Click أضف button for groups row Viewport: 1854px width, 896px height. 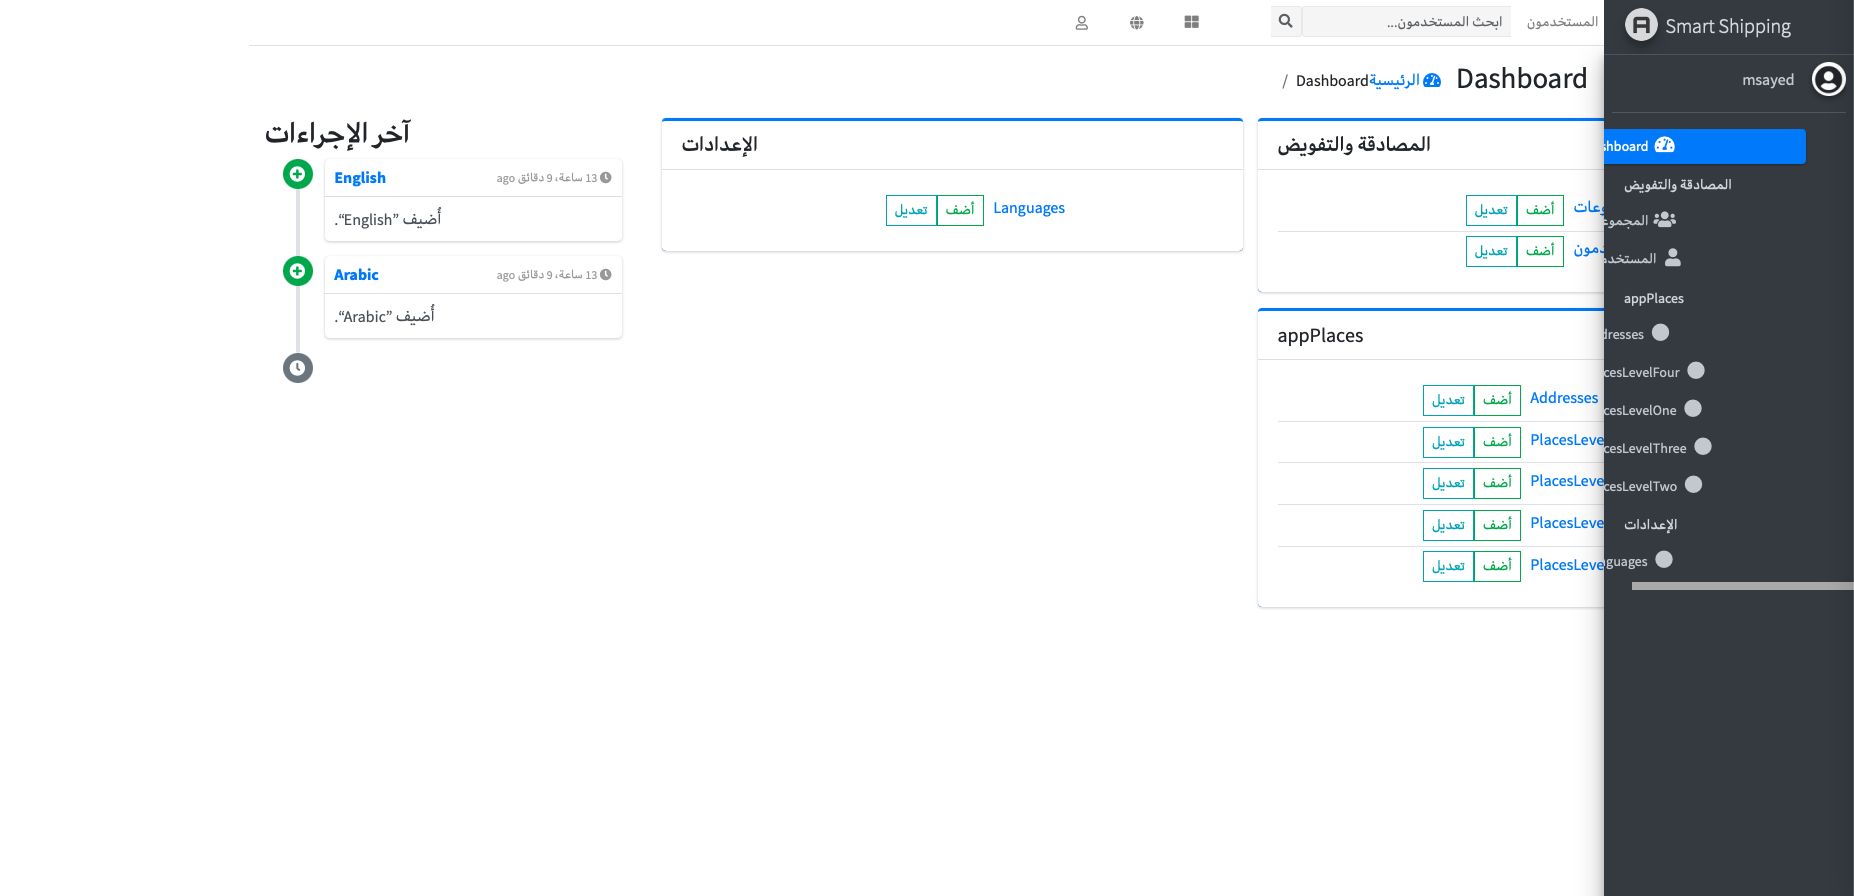pos(1540,210)
